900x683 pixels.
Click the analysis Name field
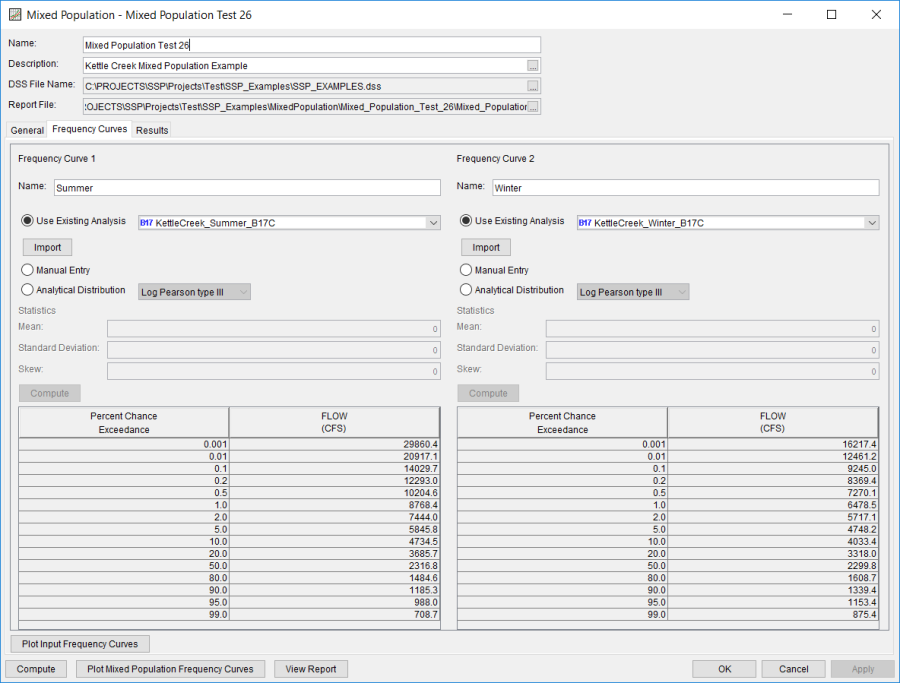[x=312, y=45]
